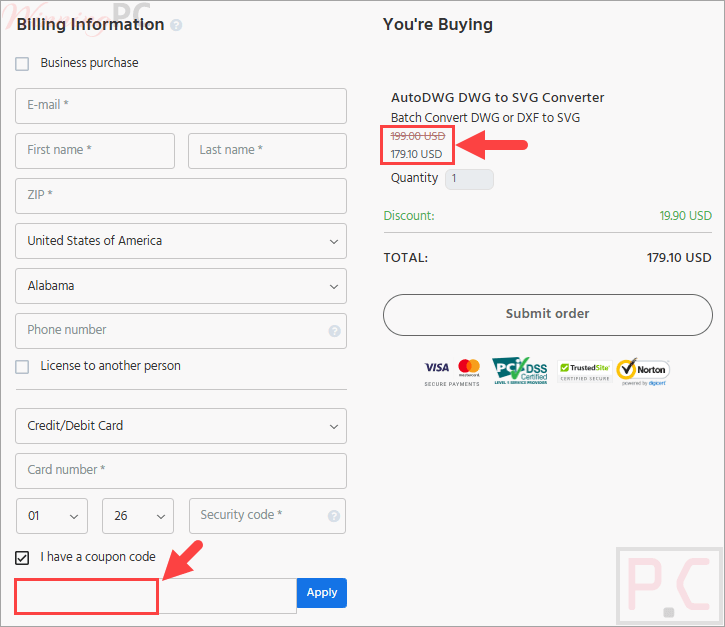725x627 pixels.
Task: Click the Phone number help icon
Action: [x=334, y=331]
